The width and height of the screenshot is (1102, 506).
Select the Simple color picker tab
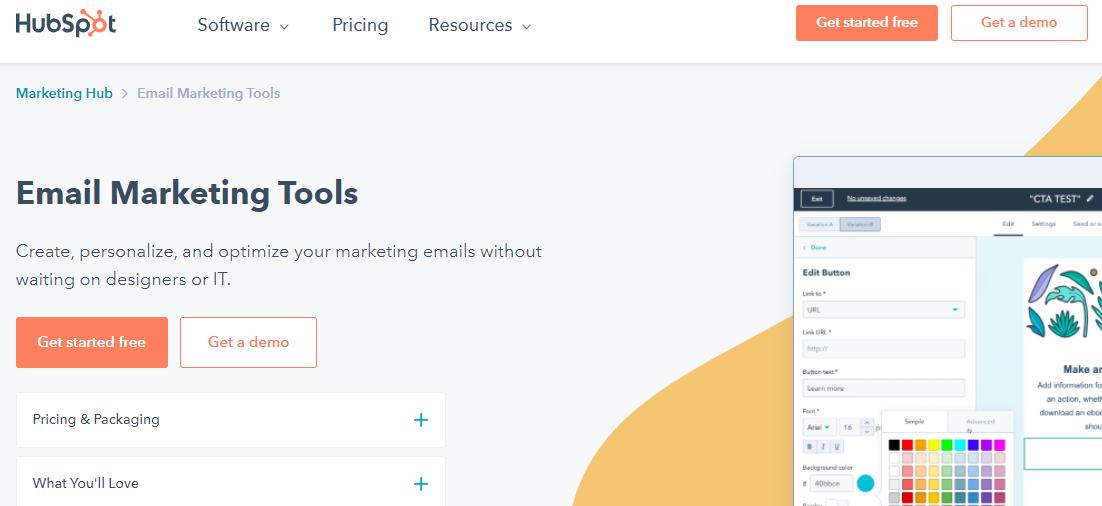click(914, 422)
